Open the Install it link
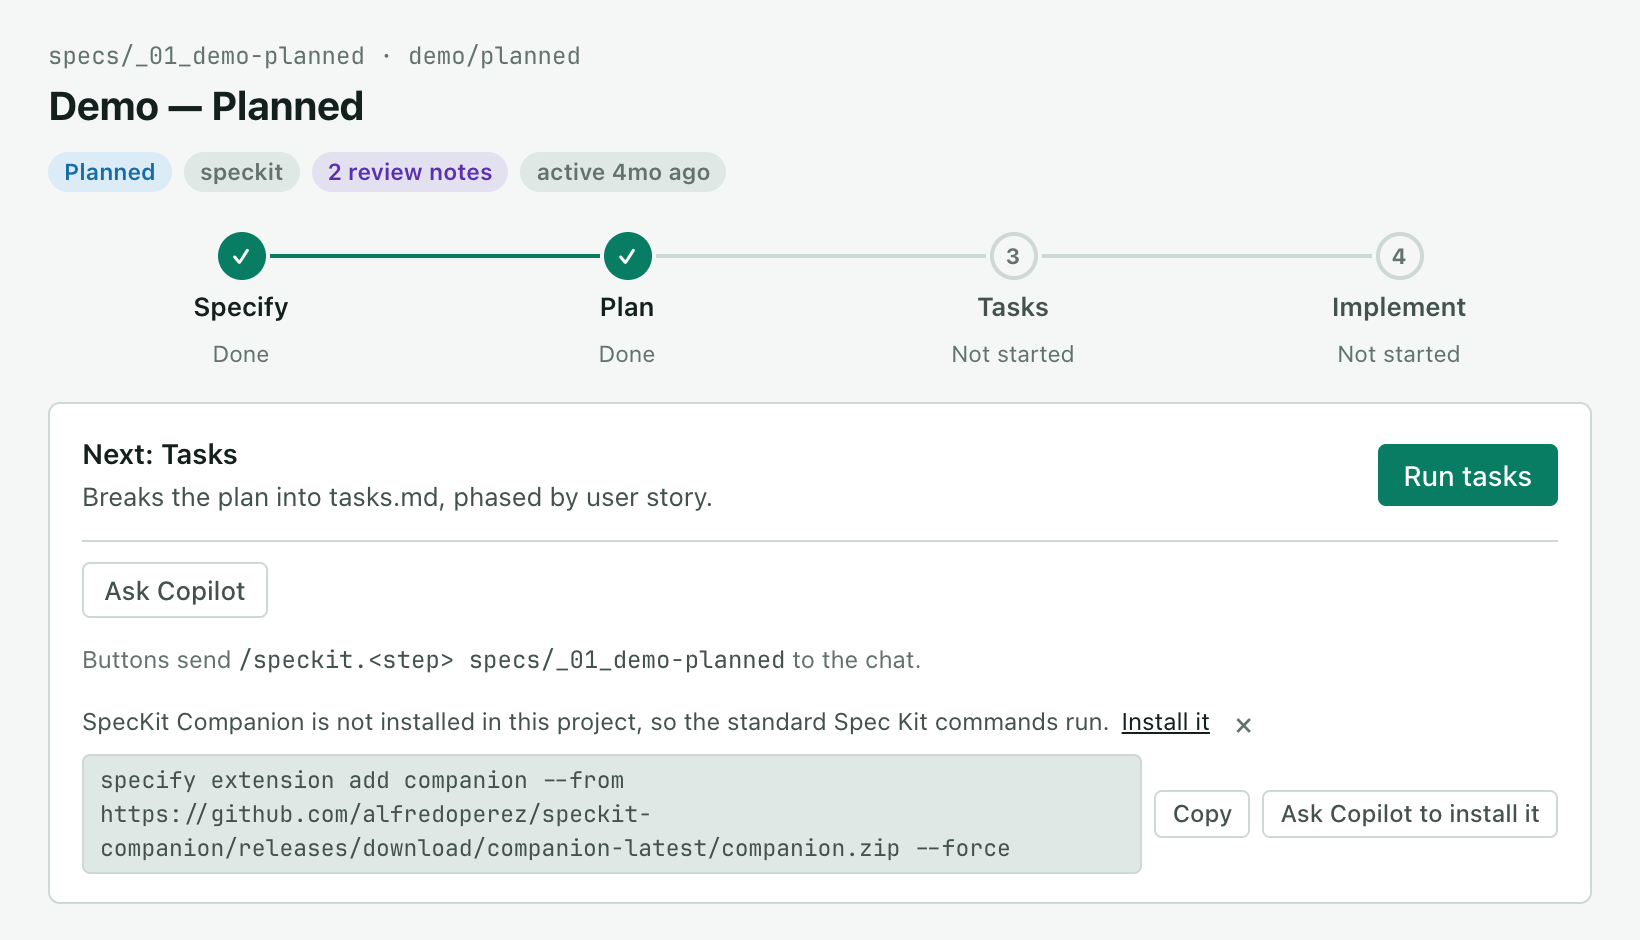Screen dimensions: 1640x940 click(1165, 722)
